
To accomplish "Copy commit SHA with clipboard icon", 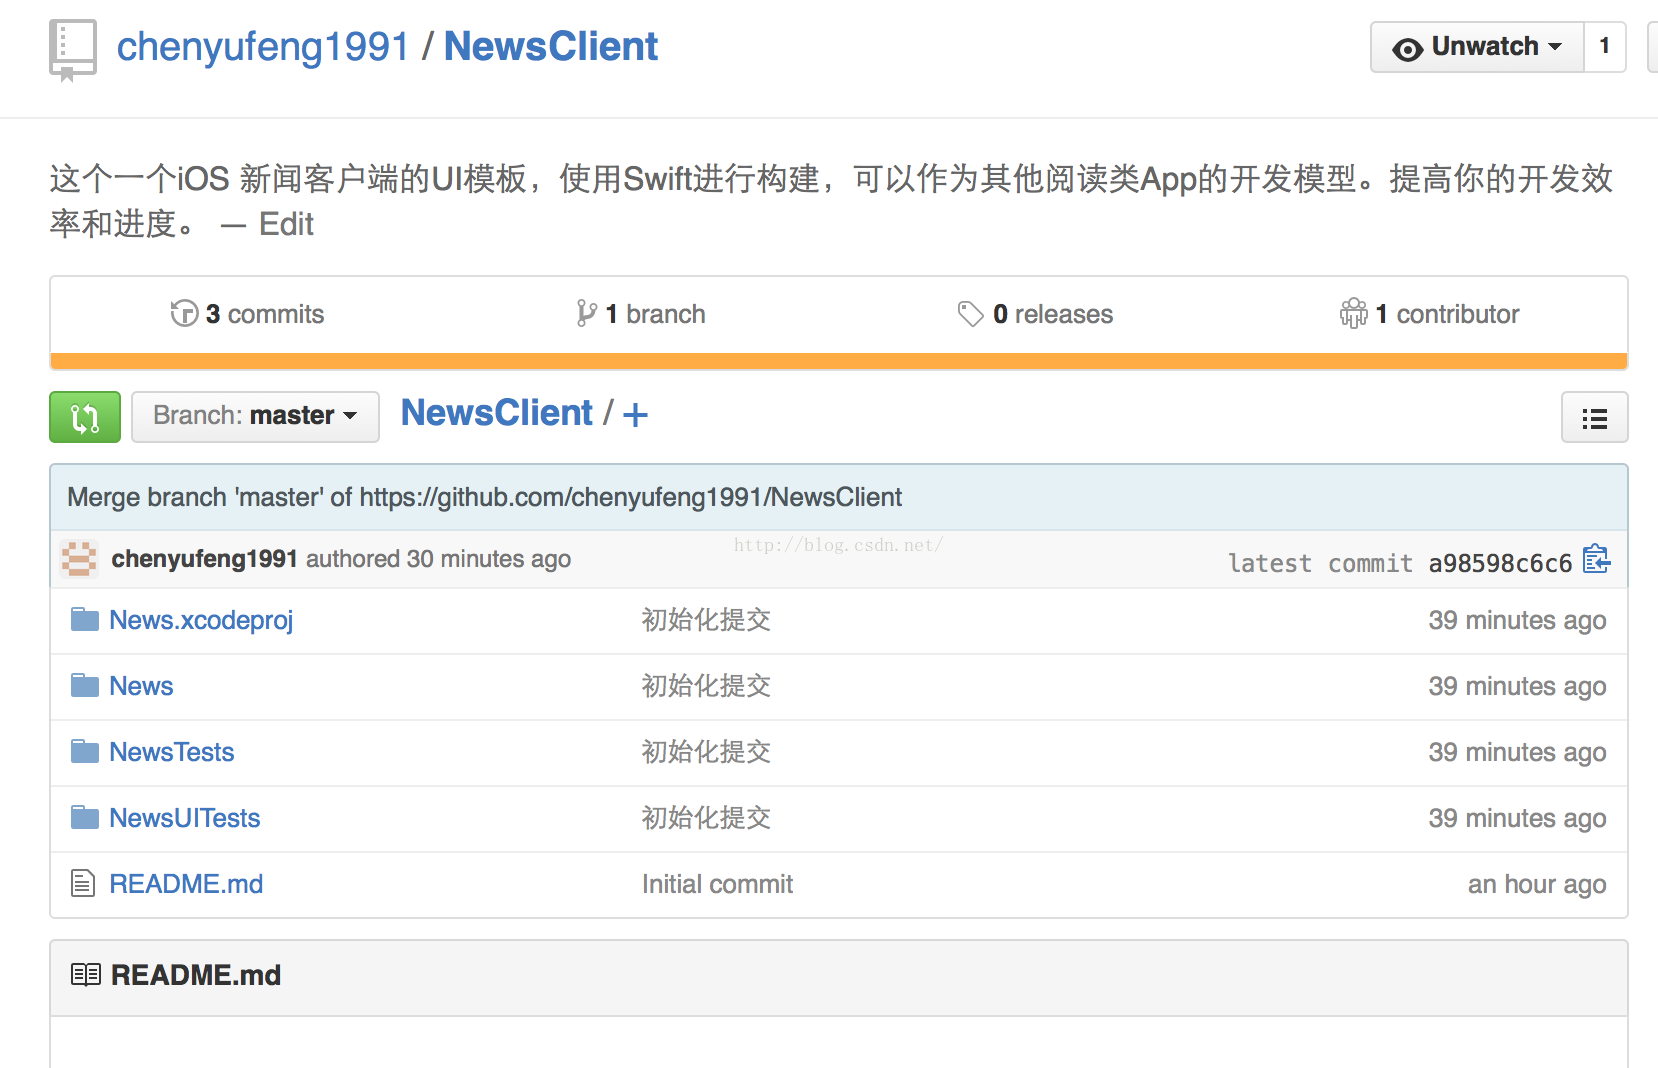I will pos(1596,559).
